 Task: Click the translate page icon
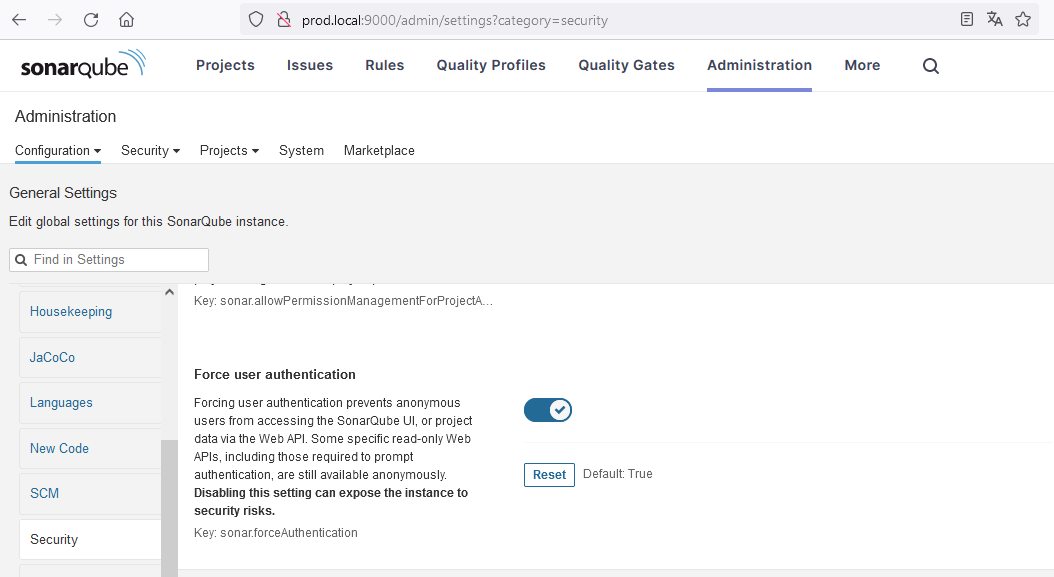coord(995,20)
